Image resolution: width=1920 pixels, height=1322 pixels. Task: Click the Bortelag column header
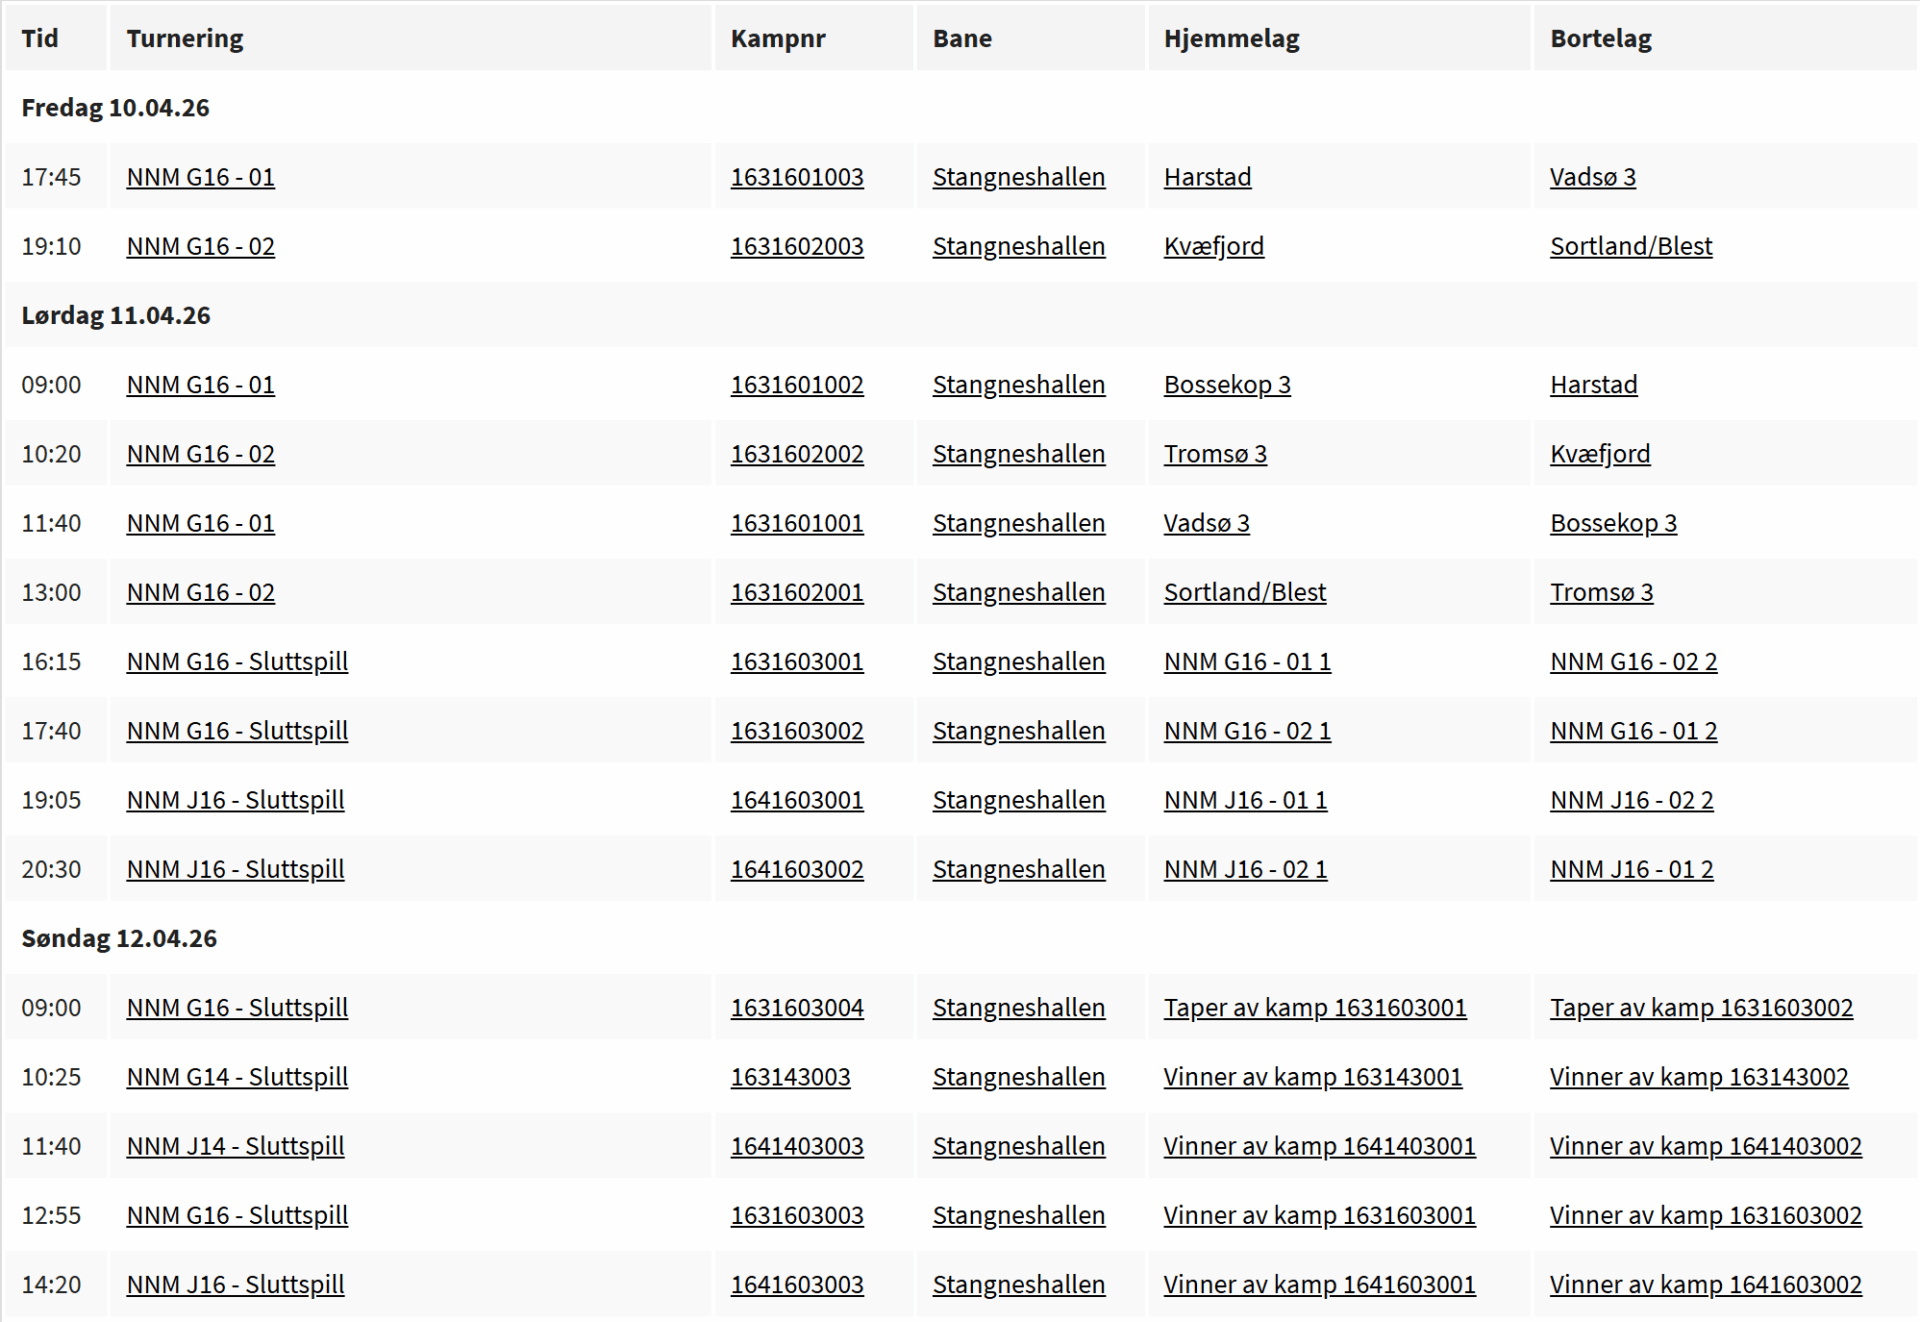[1600, 39]
